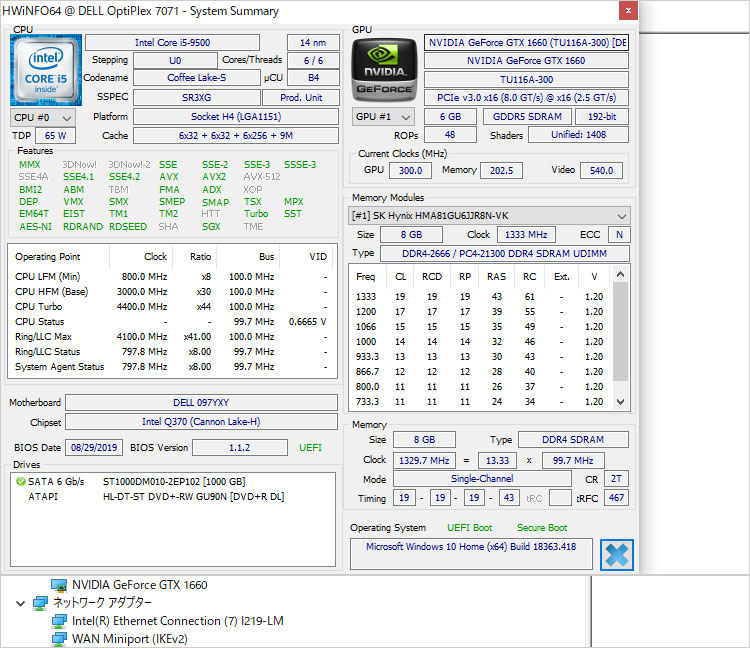Click the NVIDIA GeForce logo image
Screen dimensions: 750x648
[x=385, y=70]
